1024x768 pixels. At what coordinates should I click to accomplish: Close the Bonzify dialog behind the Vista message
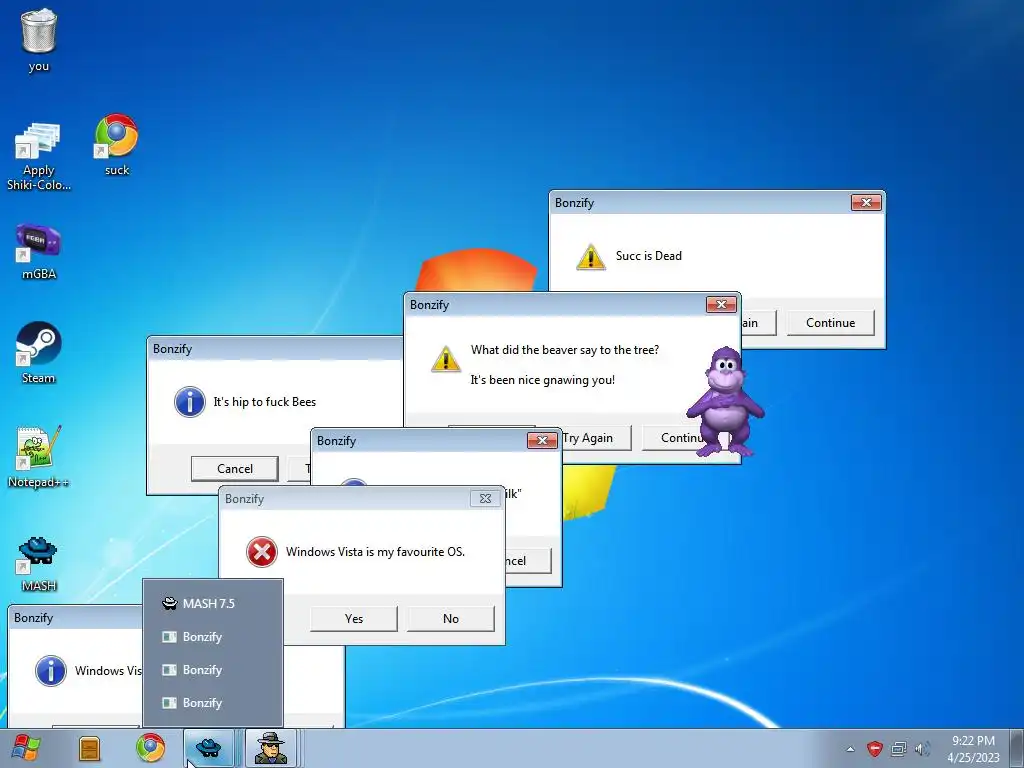coord(542,441)
